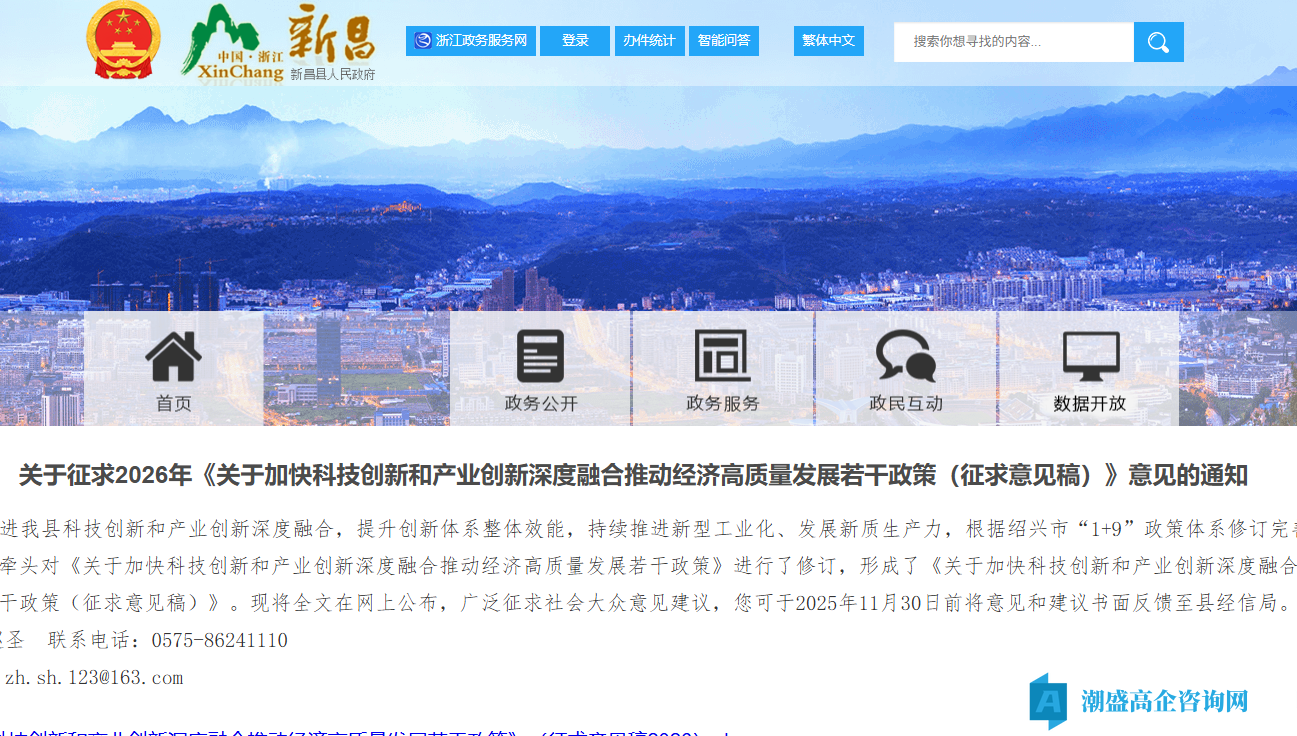Open the 办件统计 page
Image resolution: width=1297 pixels, height=736 pixels.
(x=649, y=41)
